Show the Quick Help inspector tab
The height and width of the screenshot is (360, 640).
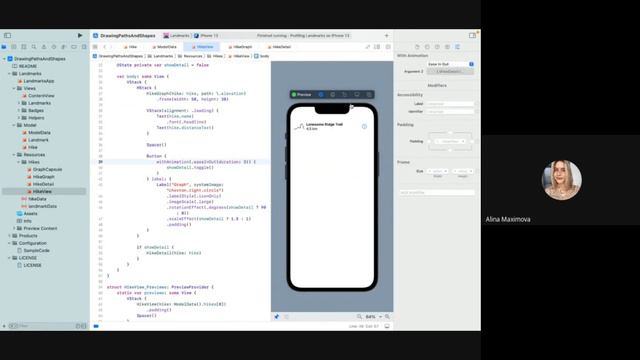point(437,47)
